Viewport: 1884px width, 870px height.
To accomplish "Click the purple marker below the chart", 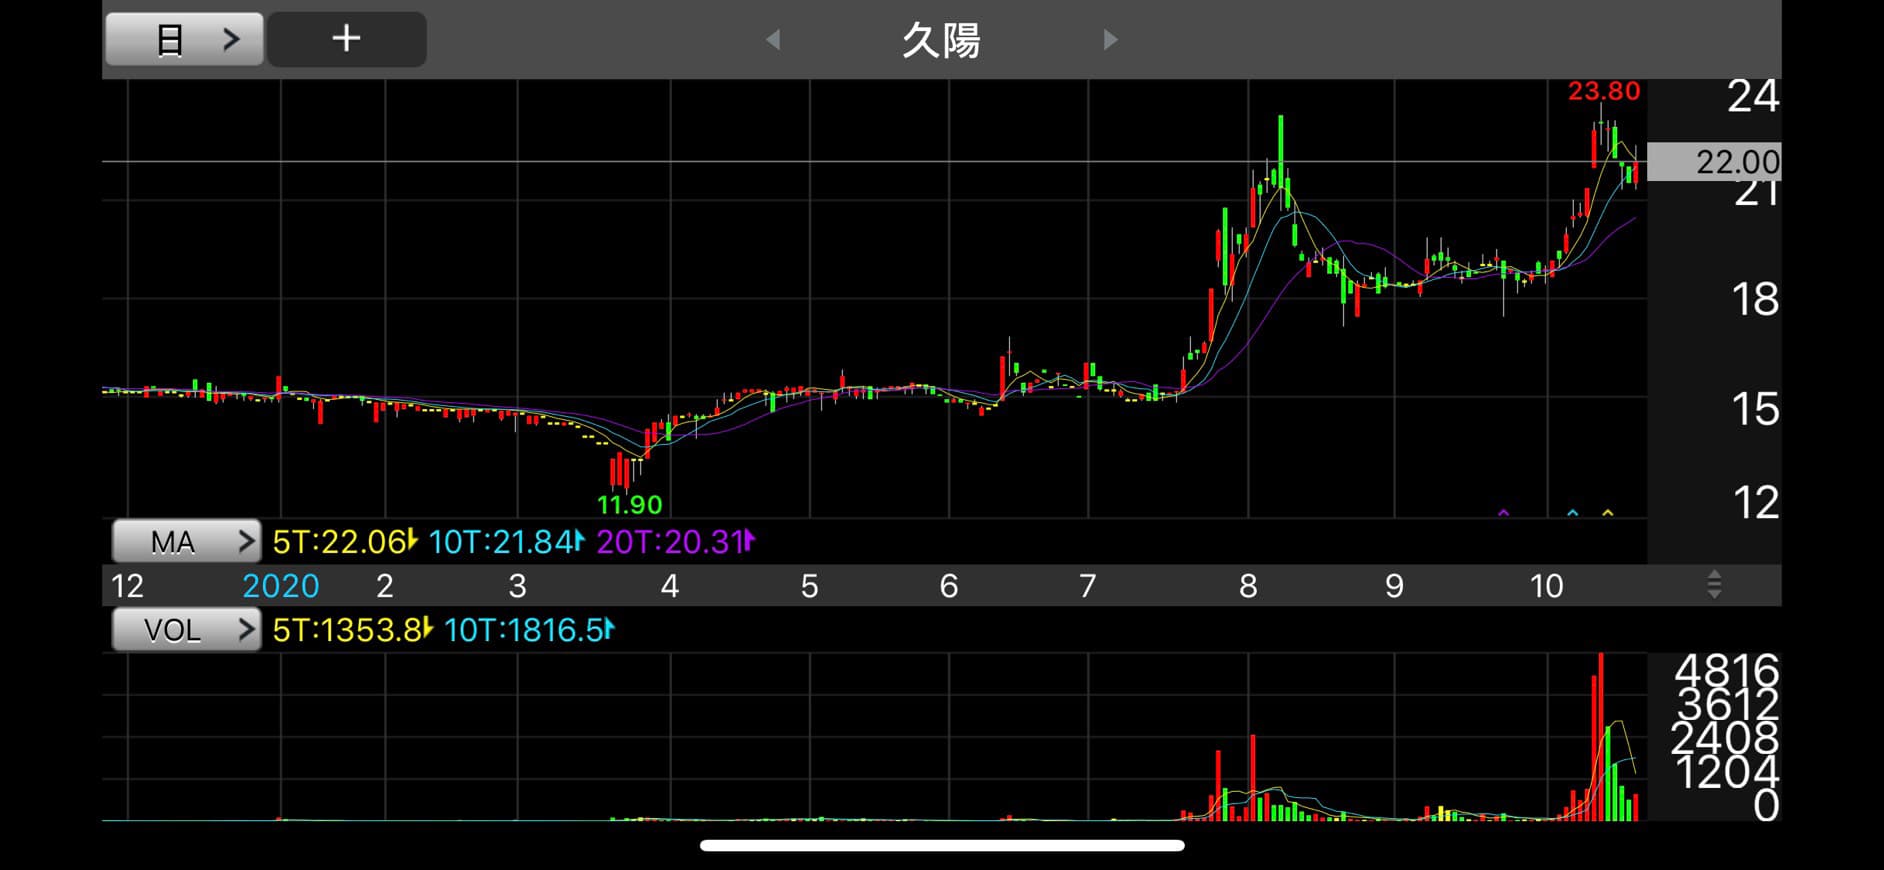I will point(1503,513).
